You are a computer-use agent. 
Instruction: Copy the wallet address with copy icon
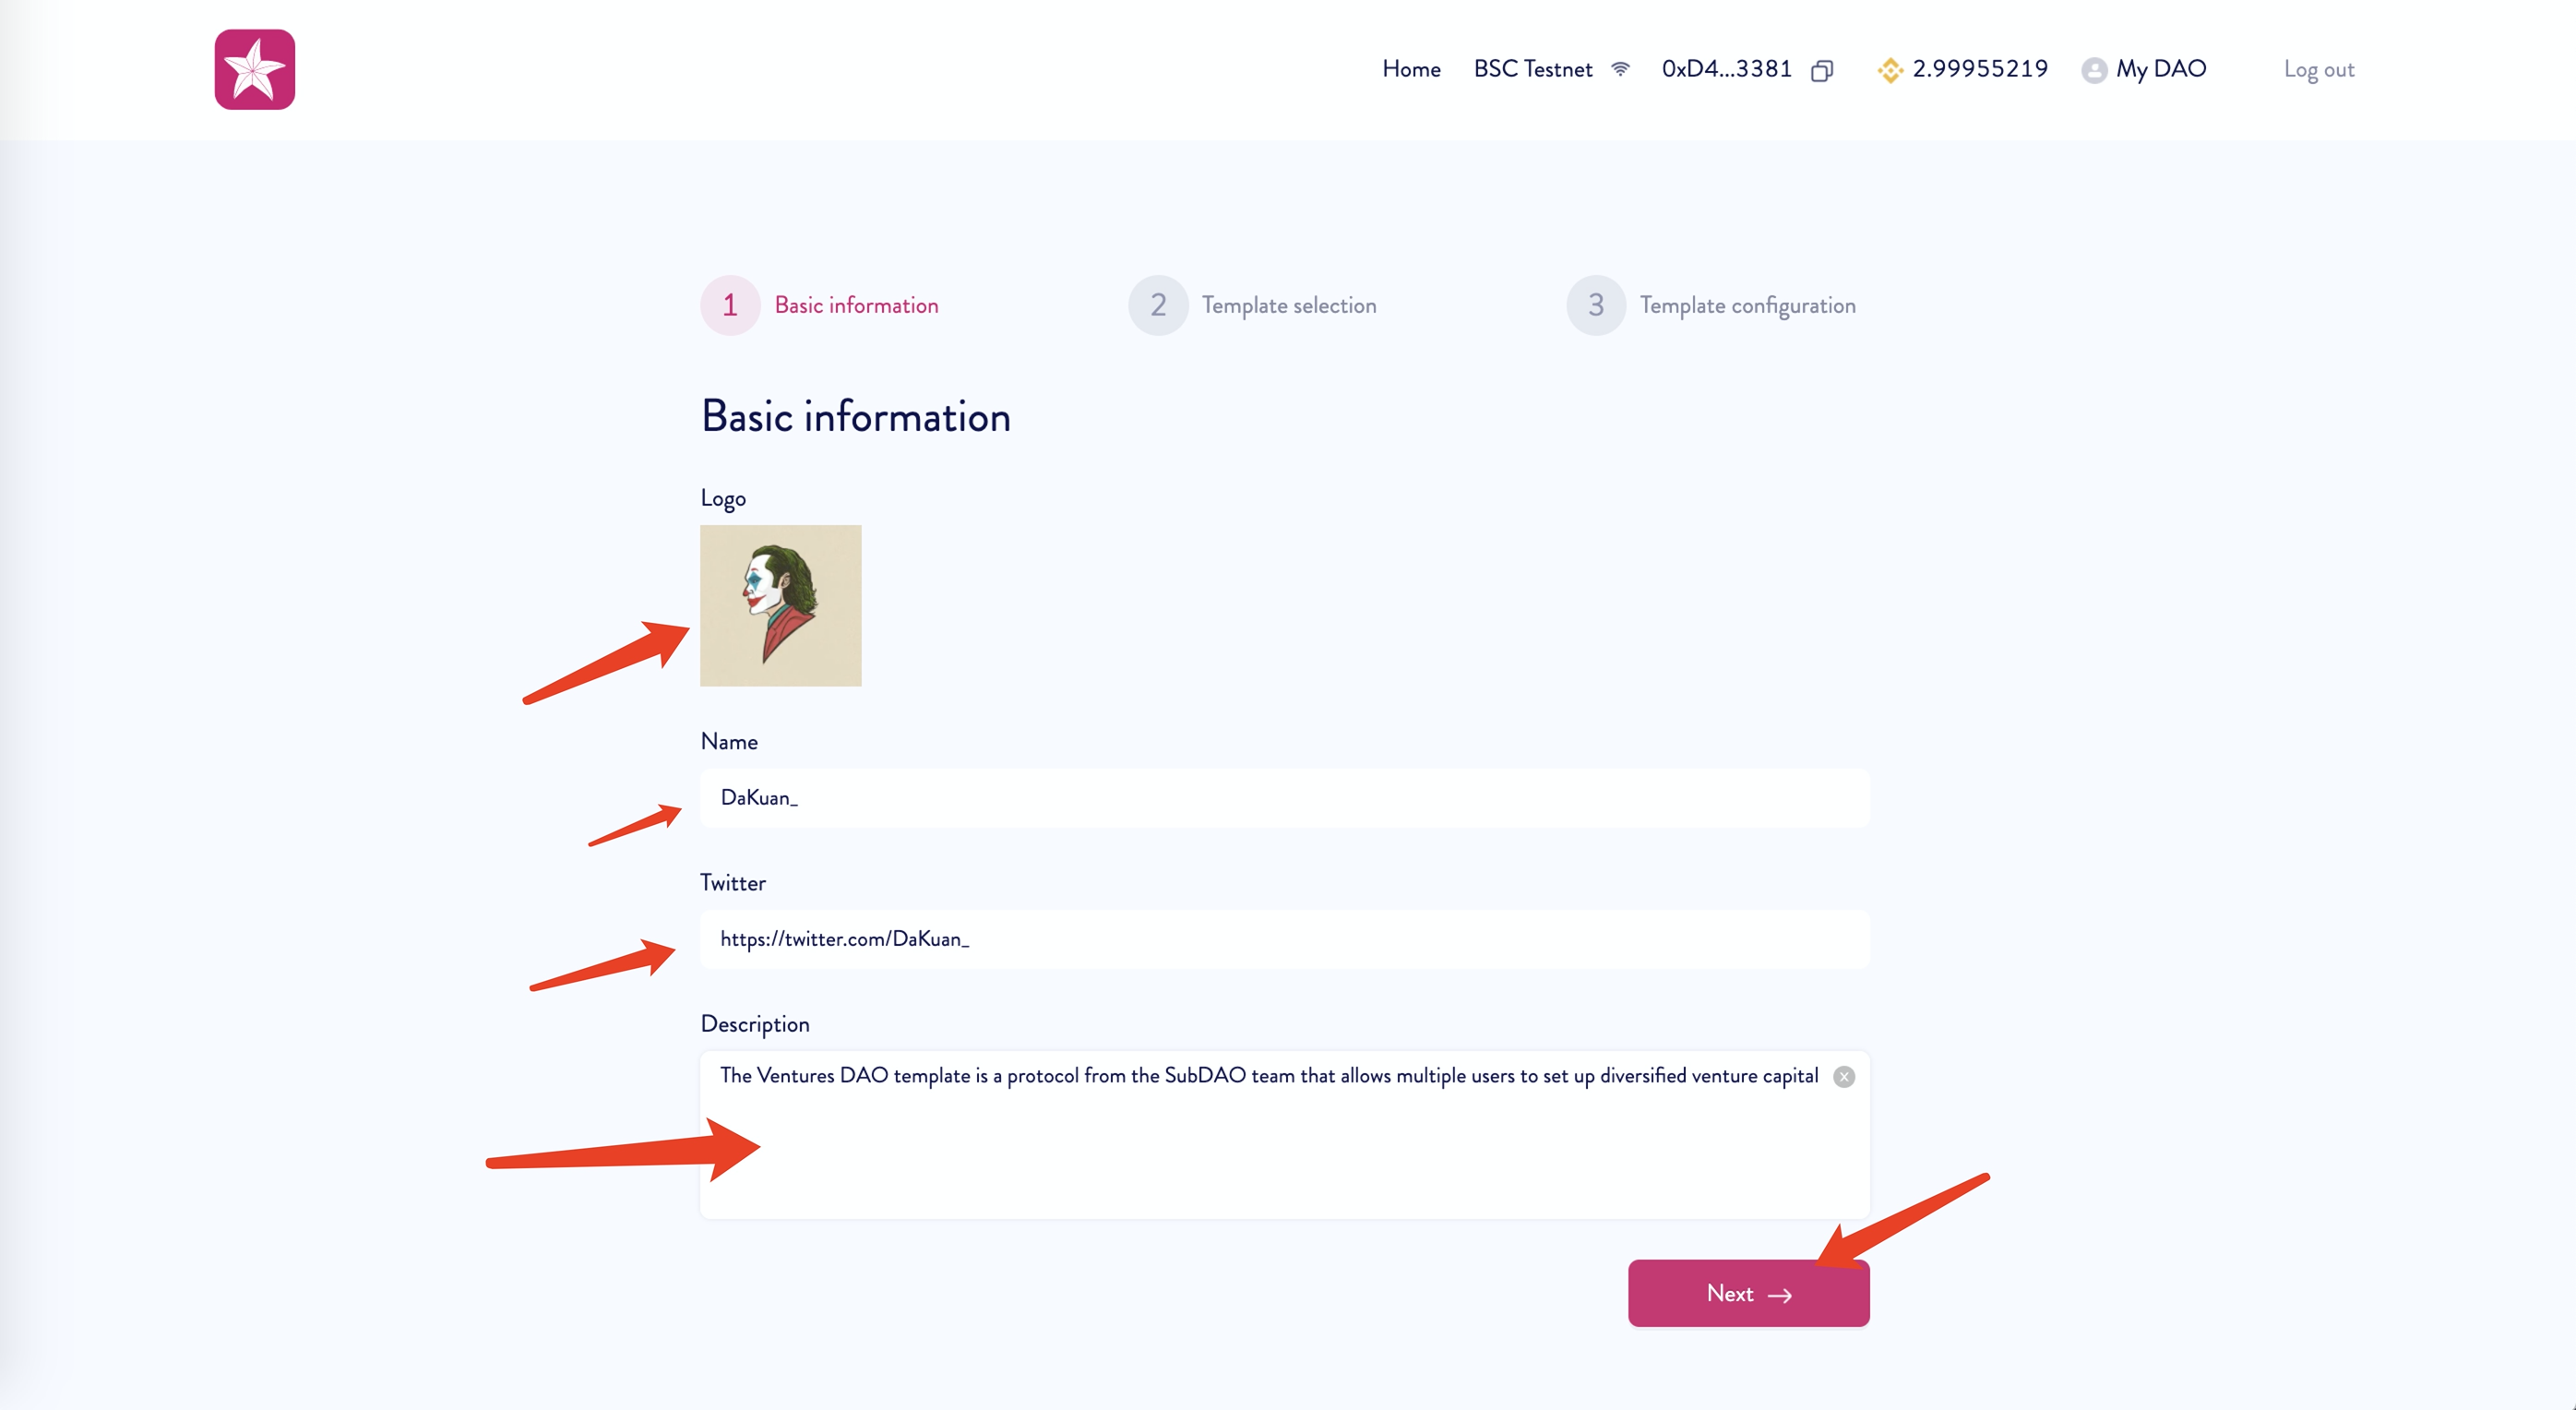(x=1821, y=70)
